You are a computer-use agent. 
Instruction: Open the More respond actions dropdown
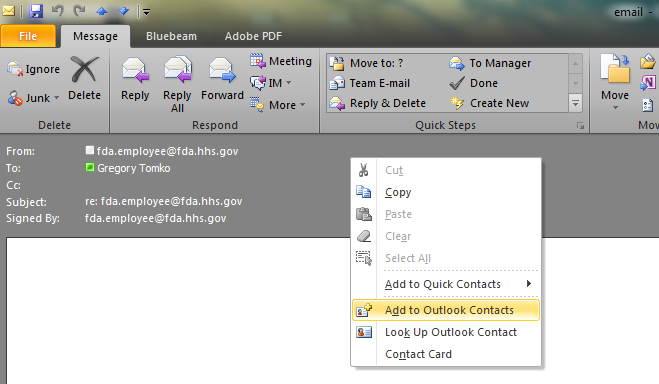click(277, 105)
